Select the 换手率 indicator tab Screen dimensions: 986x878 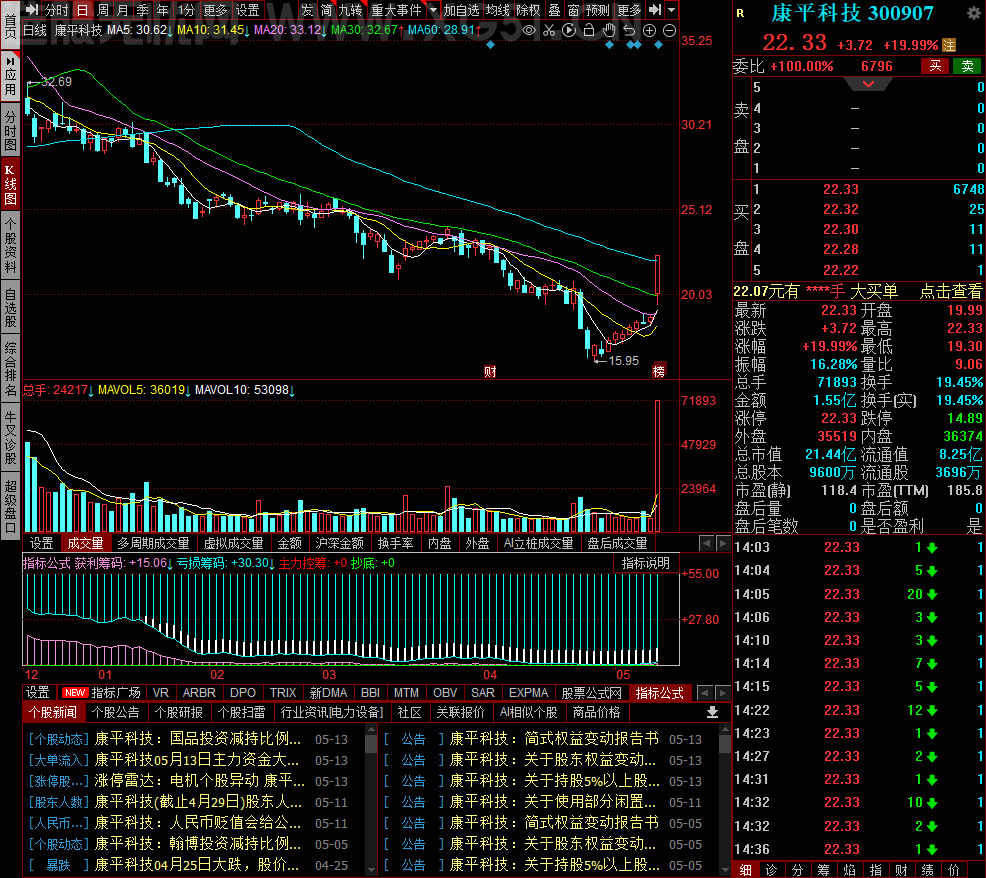[x=396, y=543]
